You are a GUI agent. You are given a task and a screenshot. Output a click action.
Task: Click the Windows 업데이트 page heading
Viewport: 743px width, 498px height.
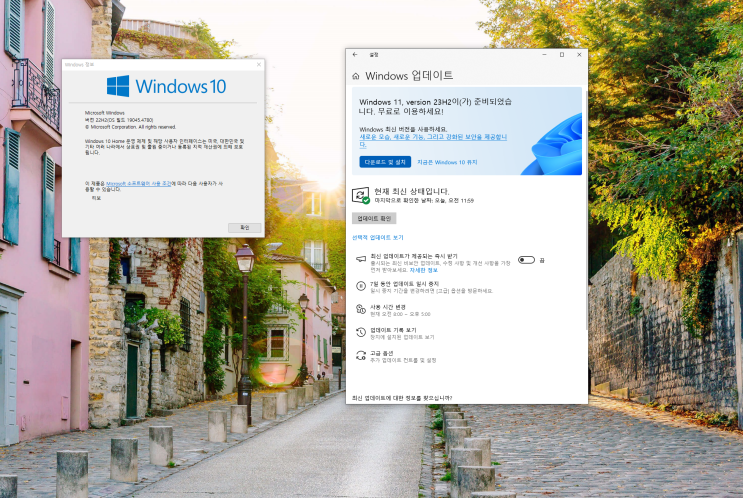click(x=409, y=76)
